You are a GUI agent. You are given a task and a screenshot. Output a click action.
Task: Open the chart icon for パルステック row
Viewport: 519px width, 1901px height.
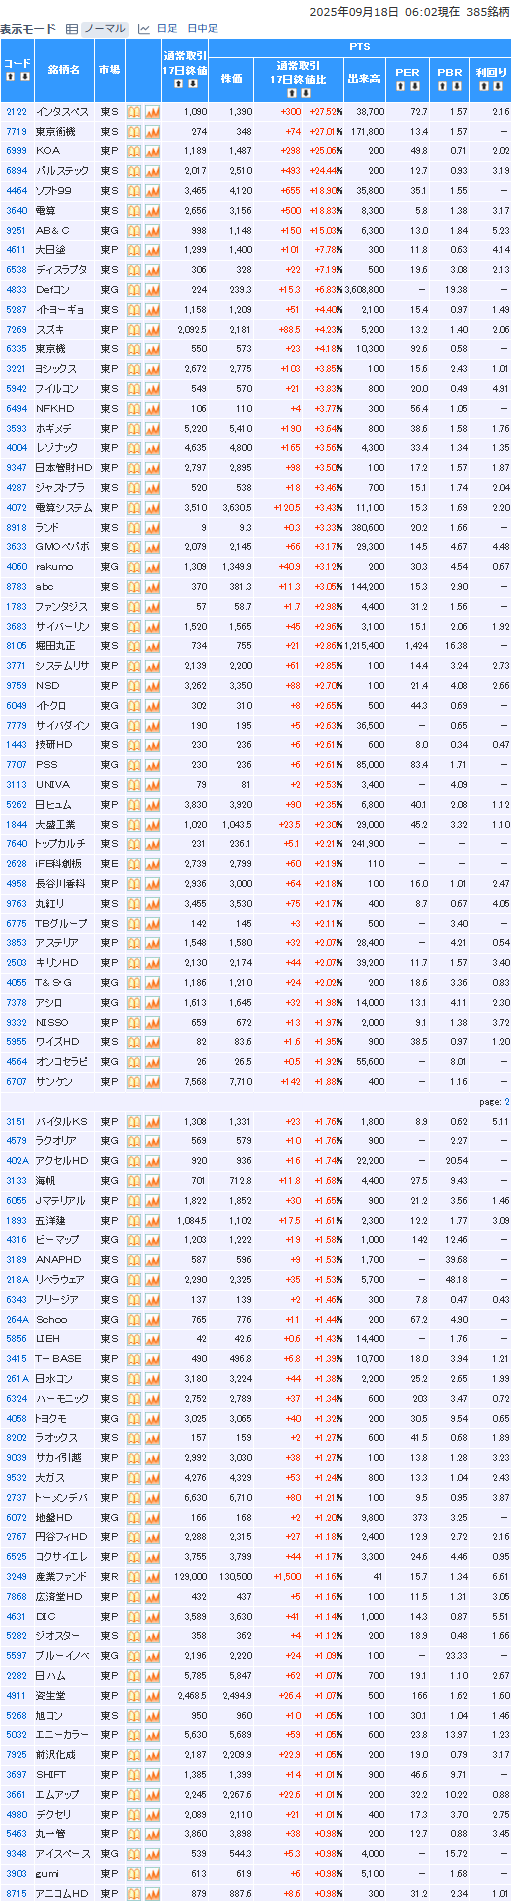point(152,171)
